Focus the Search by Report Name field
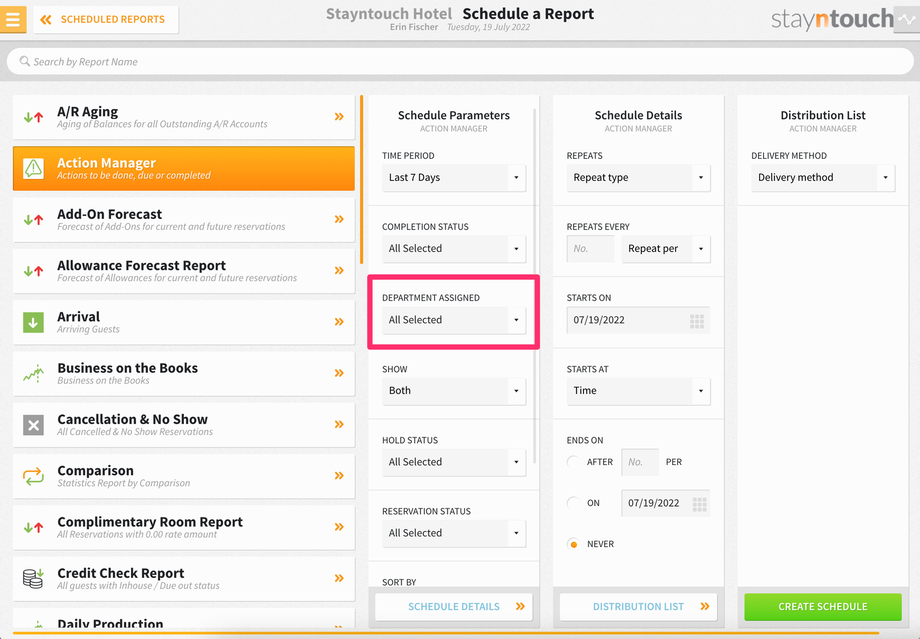Image resolution: width=920 pixels, height=639 pixels. tap(459, 61)
